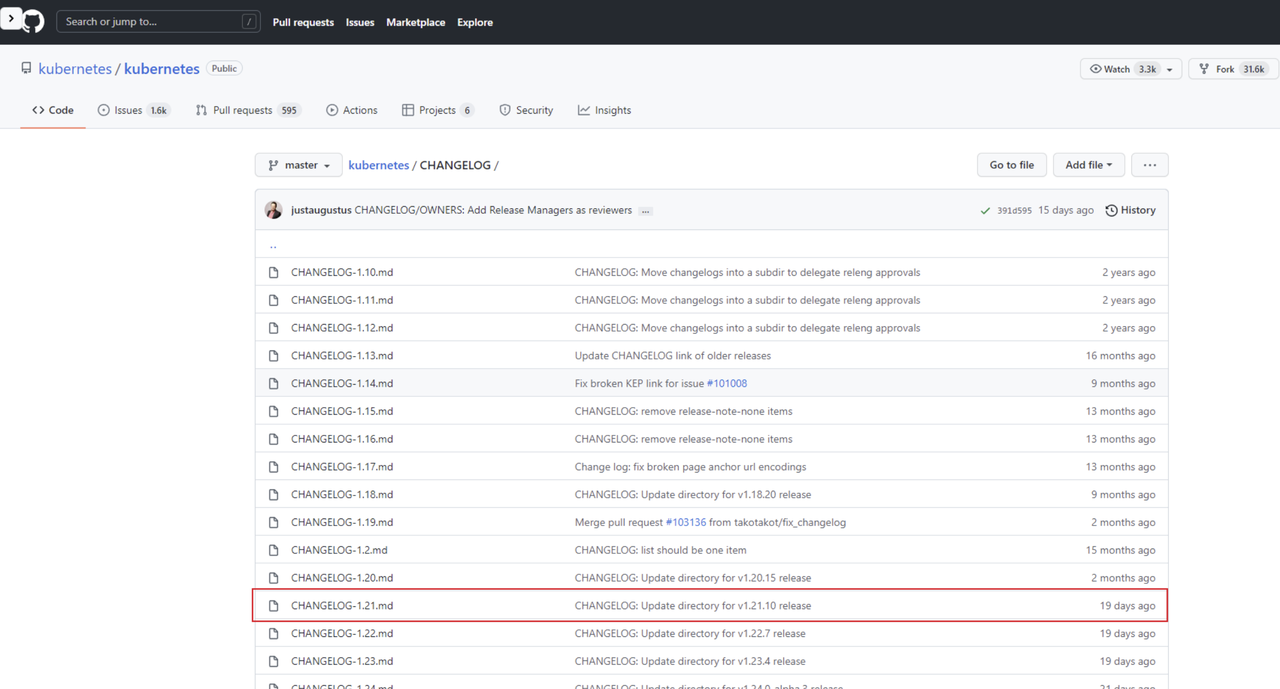Click the green commit status checkmark
Screen dimensions: 1280x689
pos(987,210)
